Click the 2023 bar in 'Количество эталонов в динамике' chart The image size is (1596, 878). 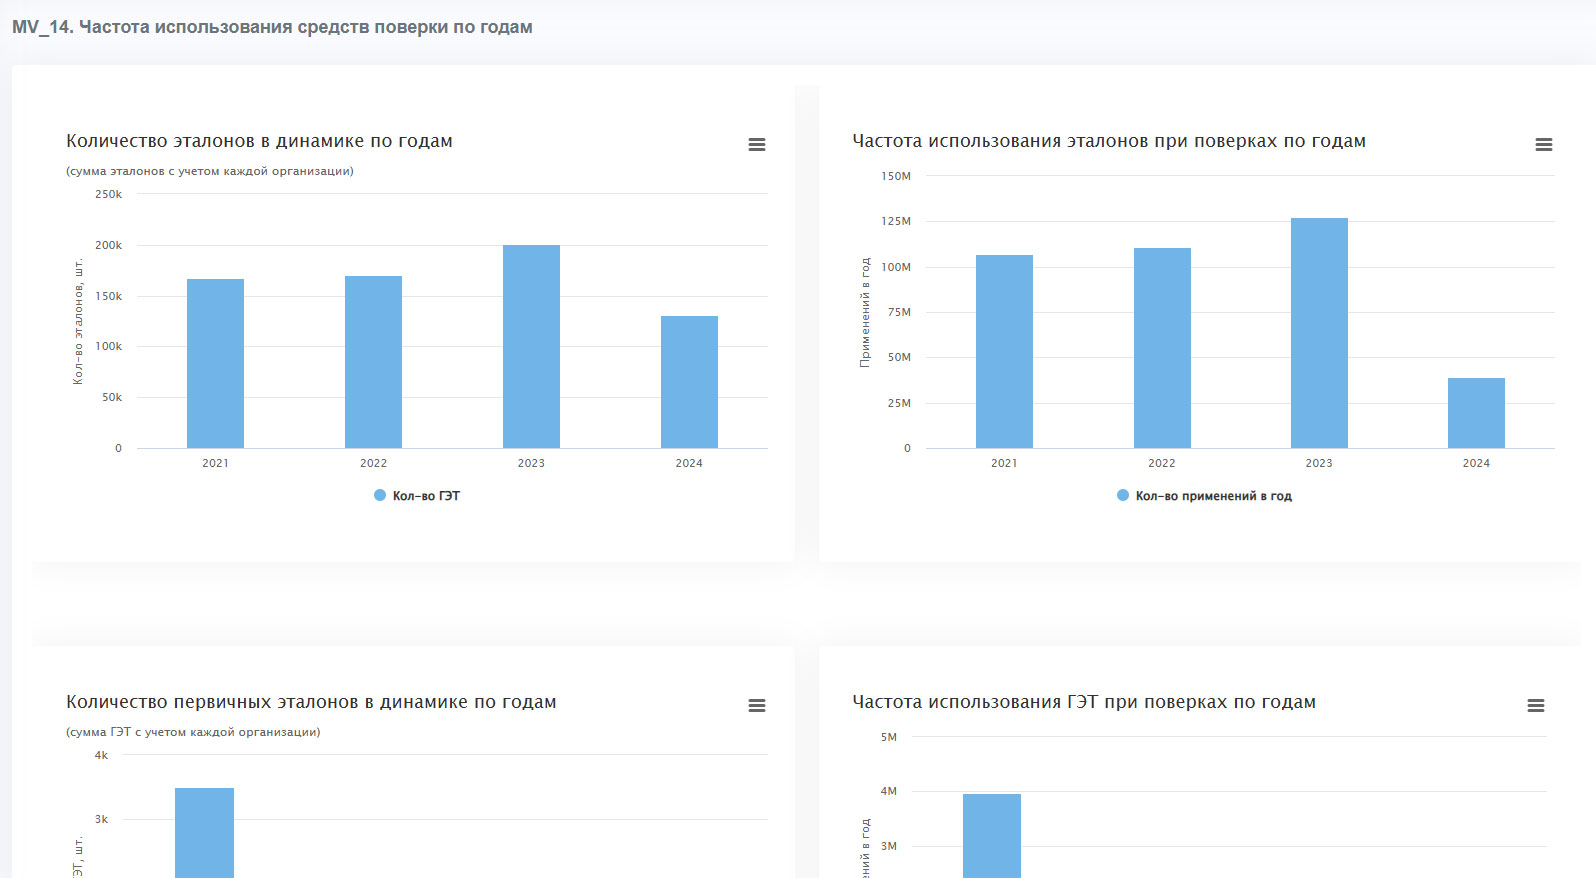pyautogui.click(x=531, y=346)
